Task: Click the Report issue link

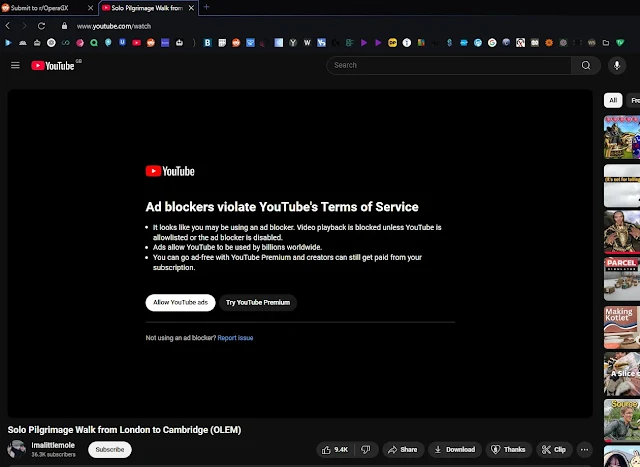Action: coord(235,338)
